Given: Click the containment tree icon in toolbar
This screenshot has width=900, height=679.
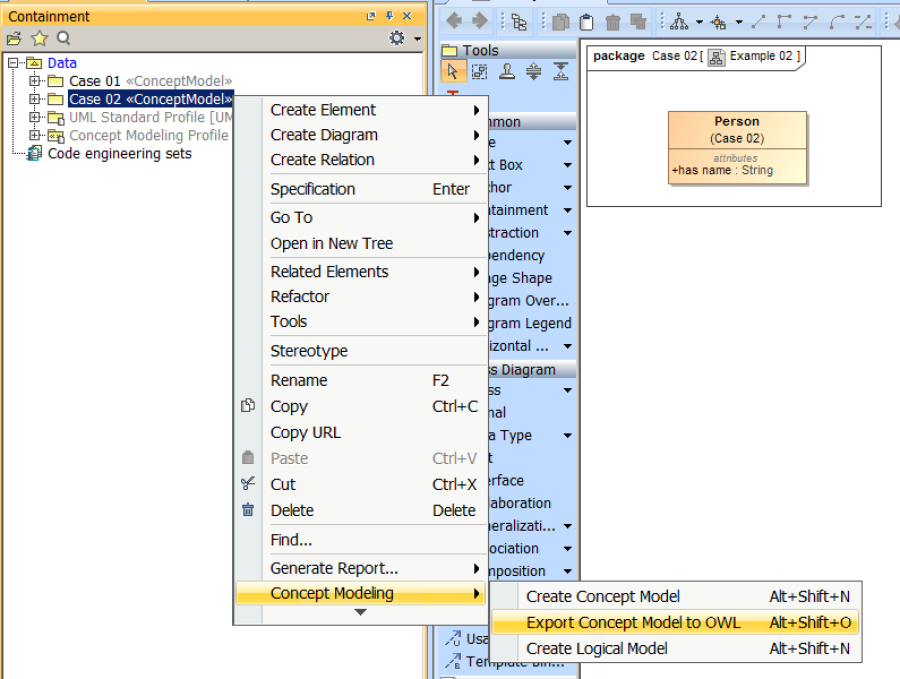Looking at the screenshot, I should pos(518,21).
